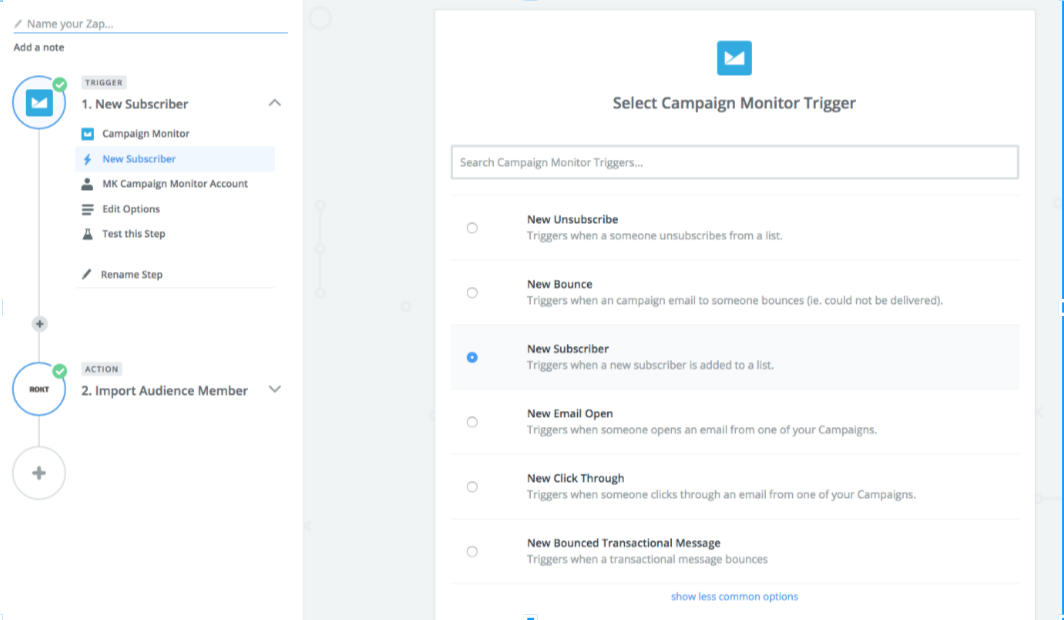1064x620 pixels.
Task: Click the Campaign Monitor logo above trigger title
Action: click(x=734, y=58)
